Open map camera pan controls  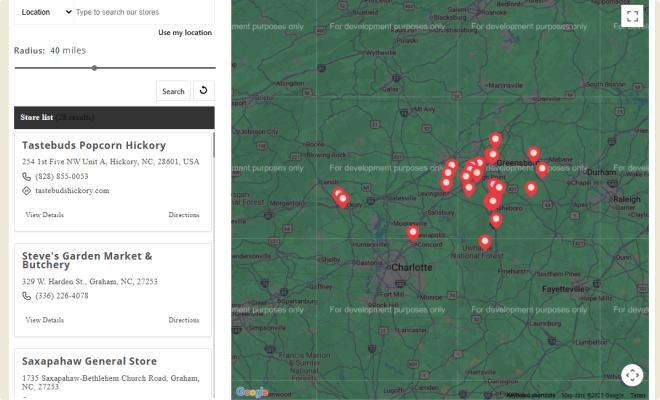pyautogui.click(x=632, y=375)
